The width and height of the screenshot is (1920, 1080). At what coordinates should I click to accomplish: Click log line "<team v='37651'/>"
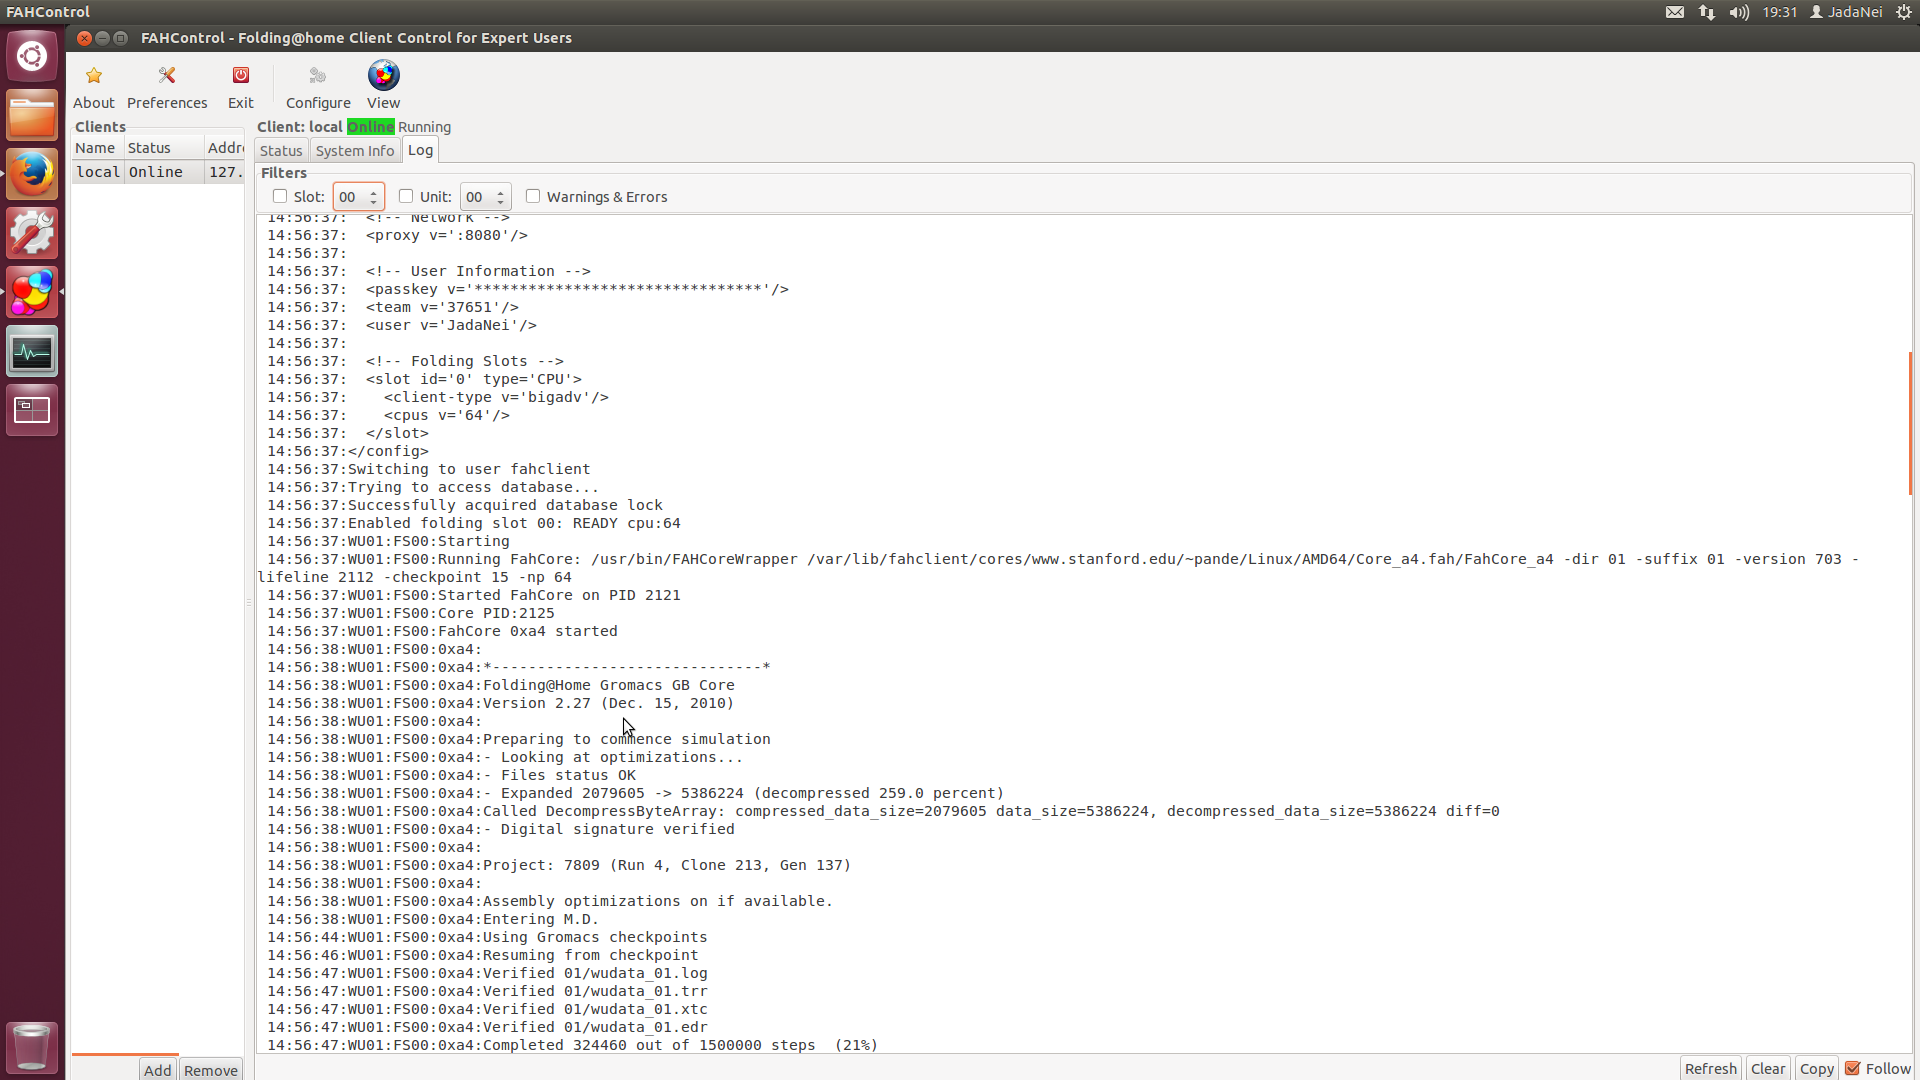tap(442, 307)
